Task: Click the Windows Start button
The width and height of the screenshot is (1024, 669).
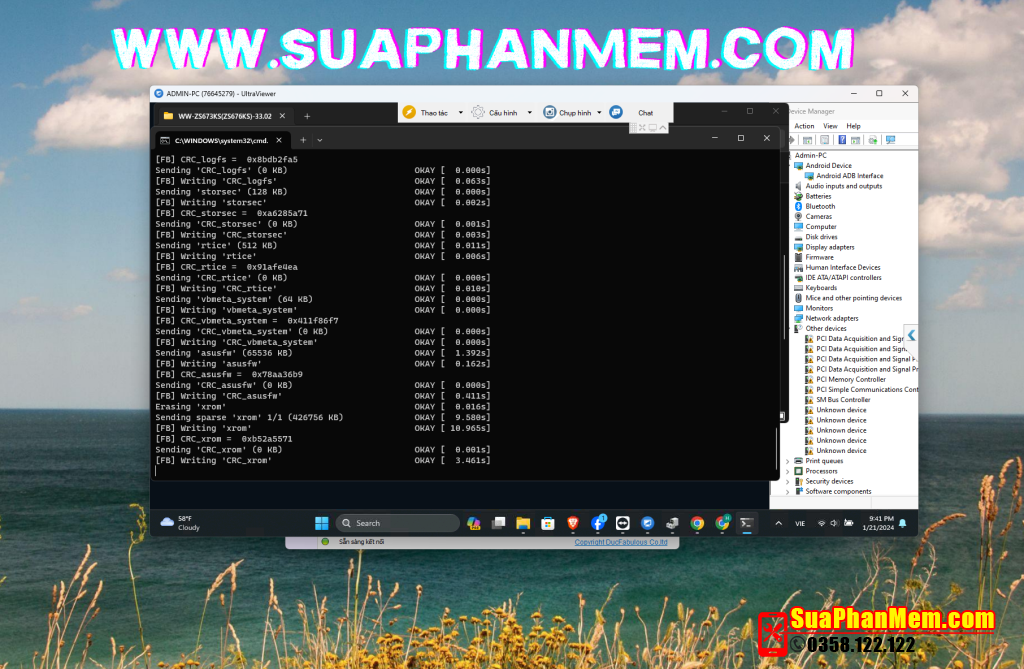Action: click(321, 523)
